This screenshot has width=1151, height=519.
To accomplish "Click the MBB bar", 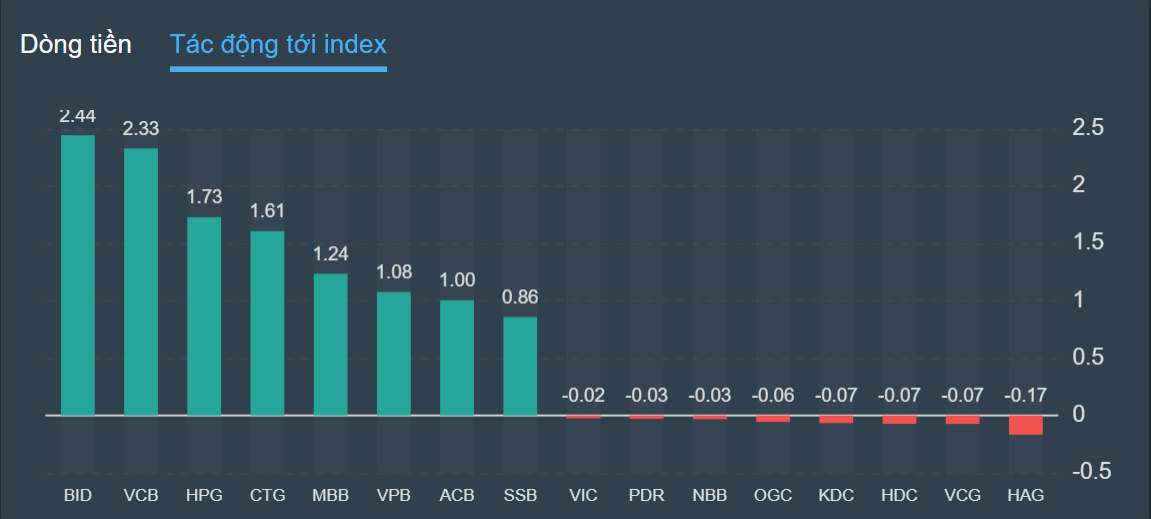I will [330, 344].
